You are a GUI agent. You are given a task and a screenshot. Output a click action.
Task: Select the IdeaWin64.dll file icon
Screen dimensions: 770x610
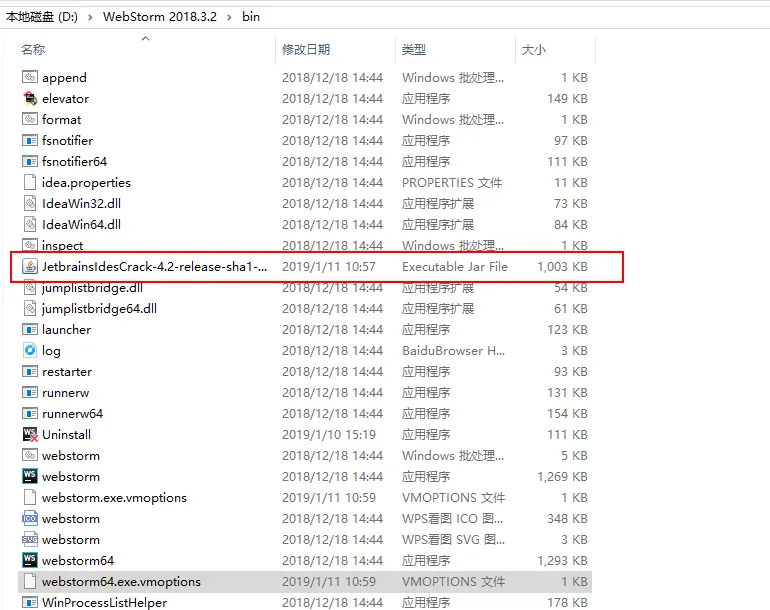click(x=30, y=224)
